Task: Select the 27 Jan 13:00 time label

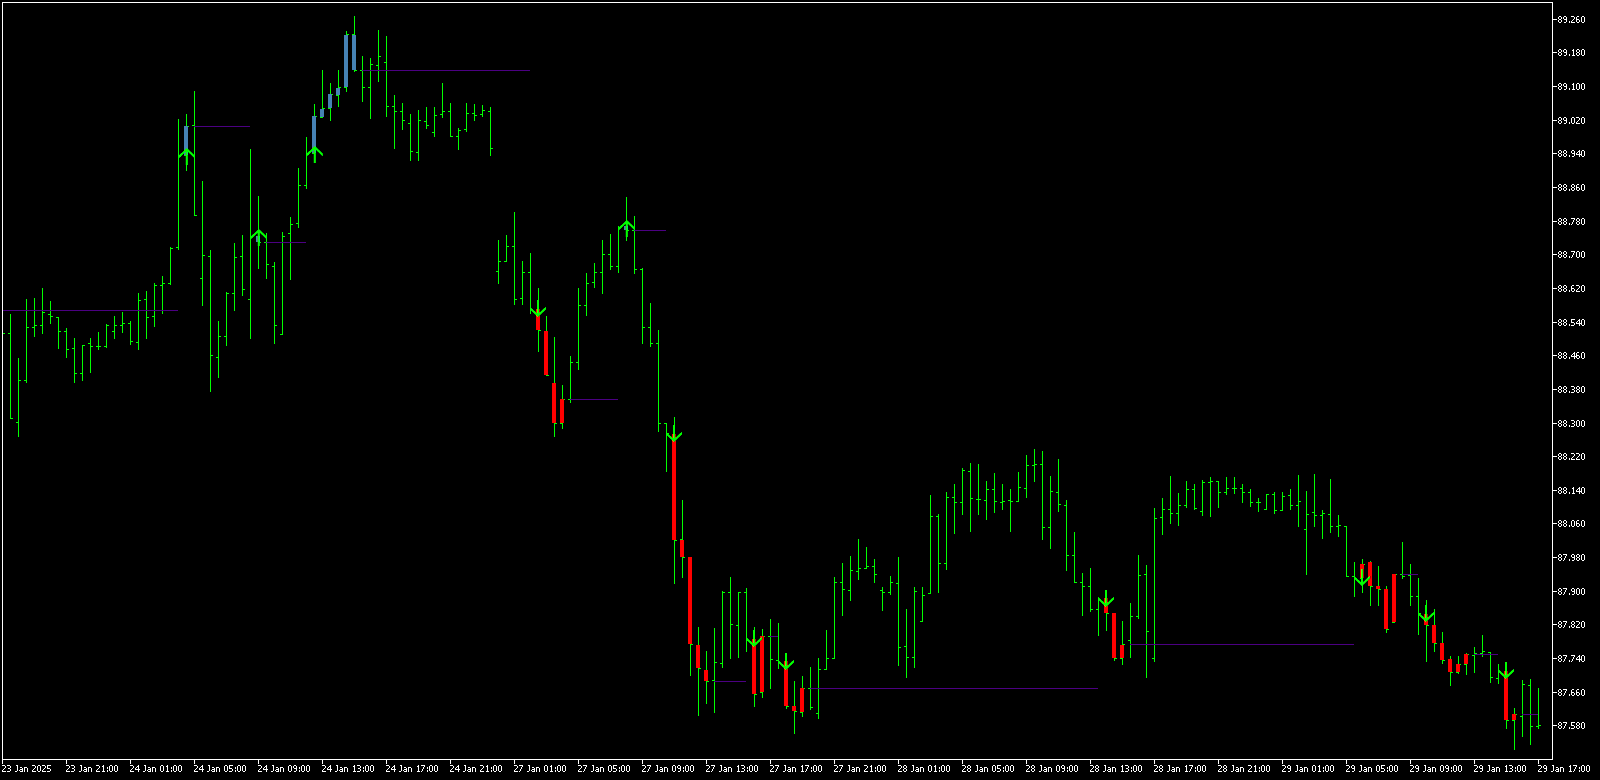Action: click(732, 769)
